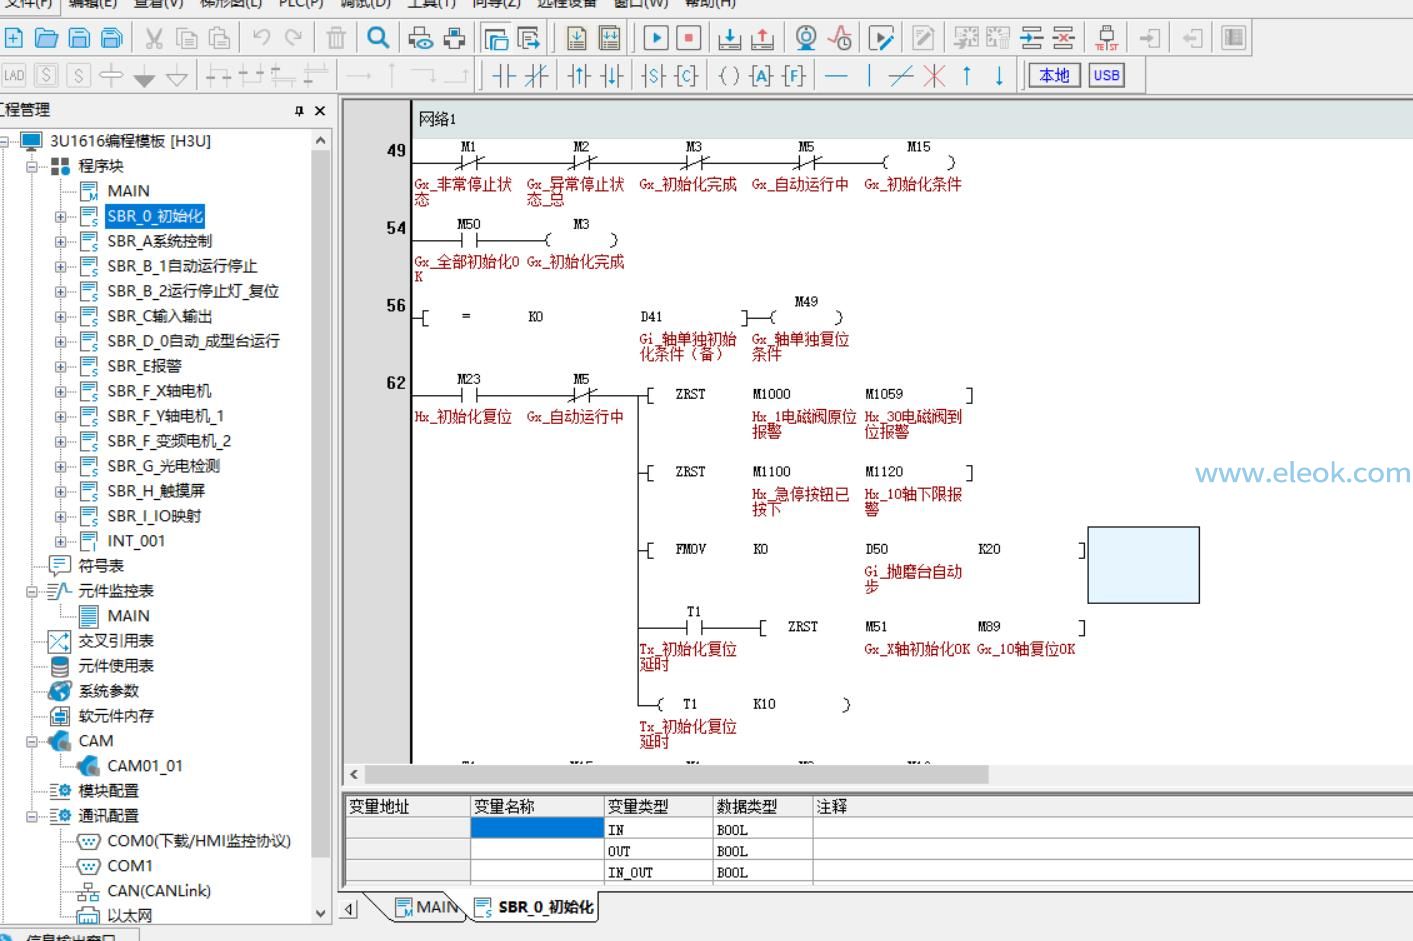The width and height of the screenshot is (1413, 941).
Task: Insert a normally closed contact
Action: tap(537, 75)
